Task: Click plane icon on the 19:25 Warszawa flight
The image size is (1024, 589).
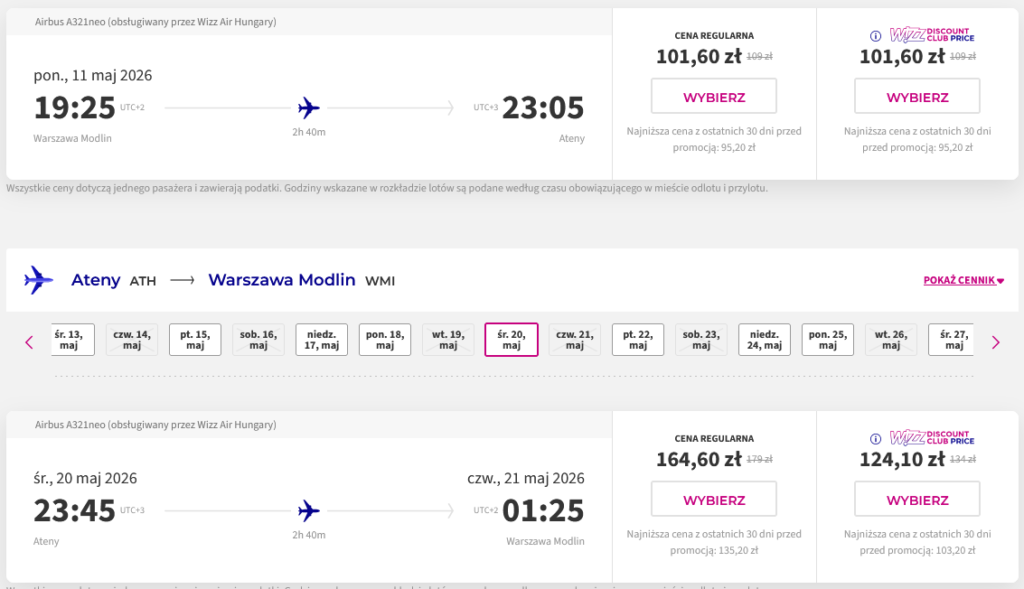Action: click(309, 107)
